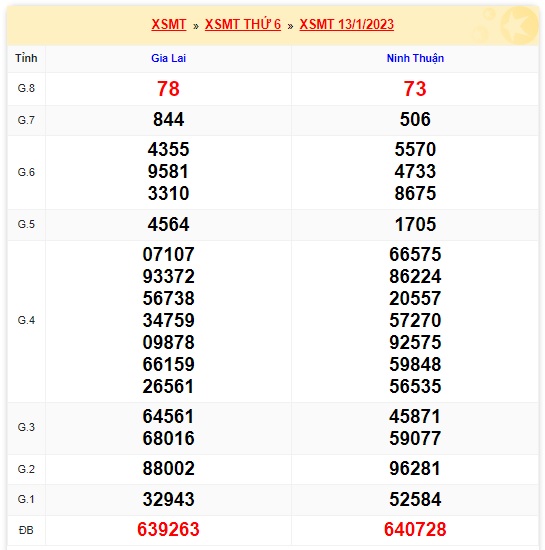Select the G.6 row label
Image resolution: width=545 pixels, height=550 pixels.
pos(26,172)
